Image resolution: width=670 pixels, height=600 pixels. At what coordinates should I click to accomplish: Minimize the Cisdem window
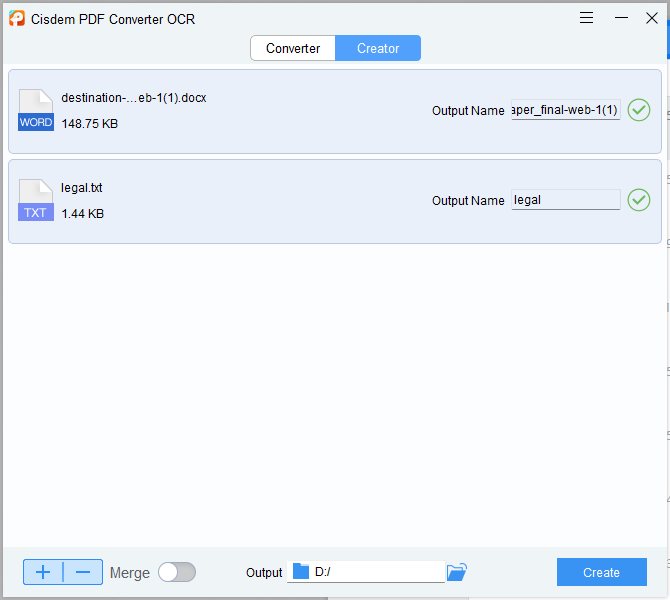click(x=621, y=18)
